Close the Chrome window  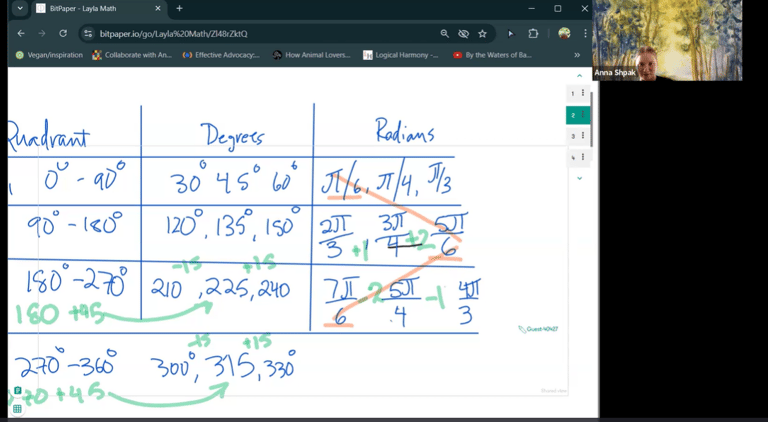[584, 8]
